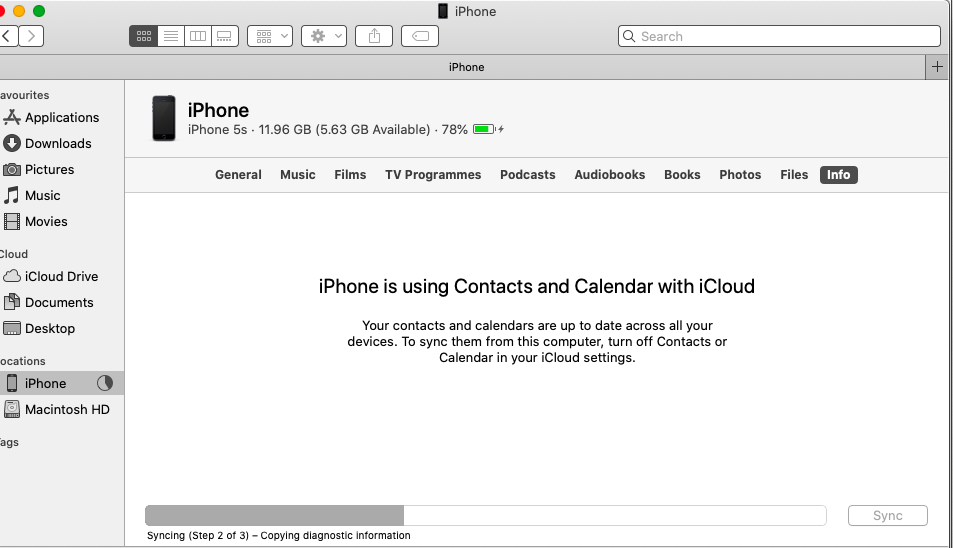The width and height of the screenshot is (953, 548).
Task: Select the Info tab
Action: click(x=838, y=175)
